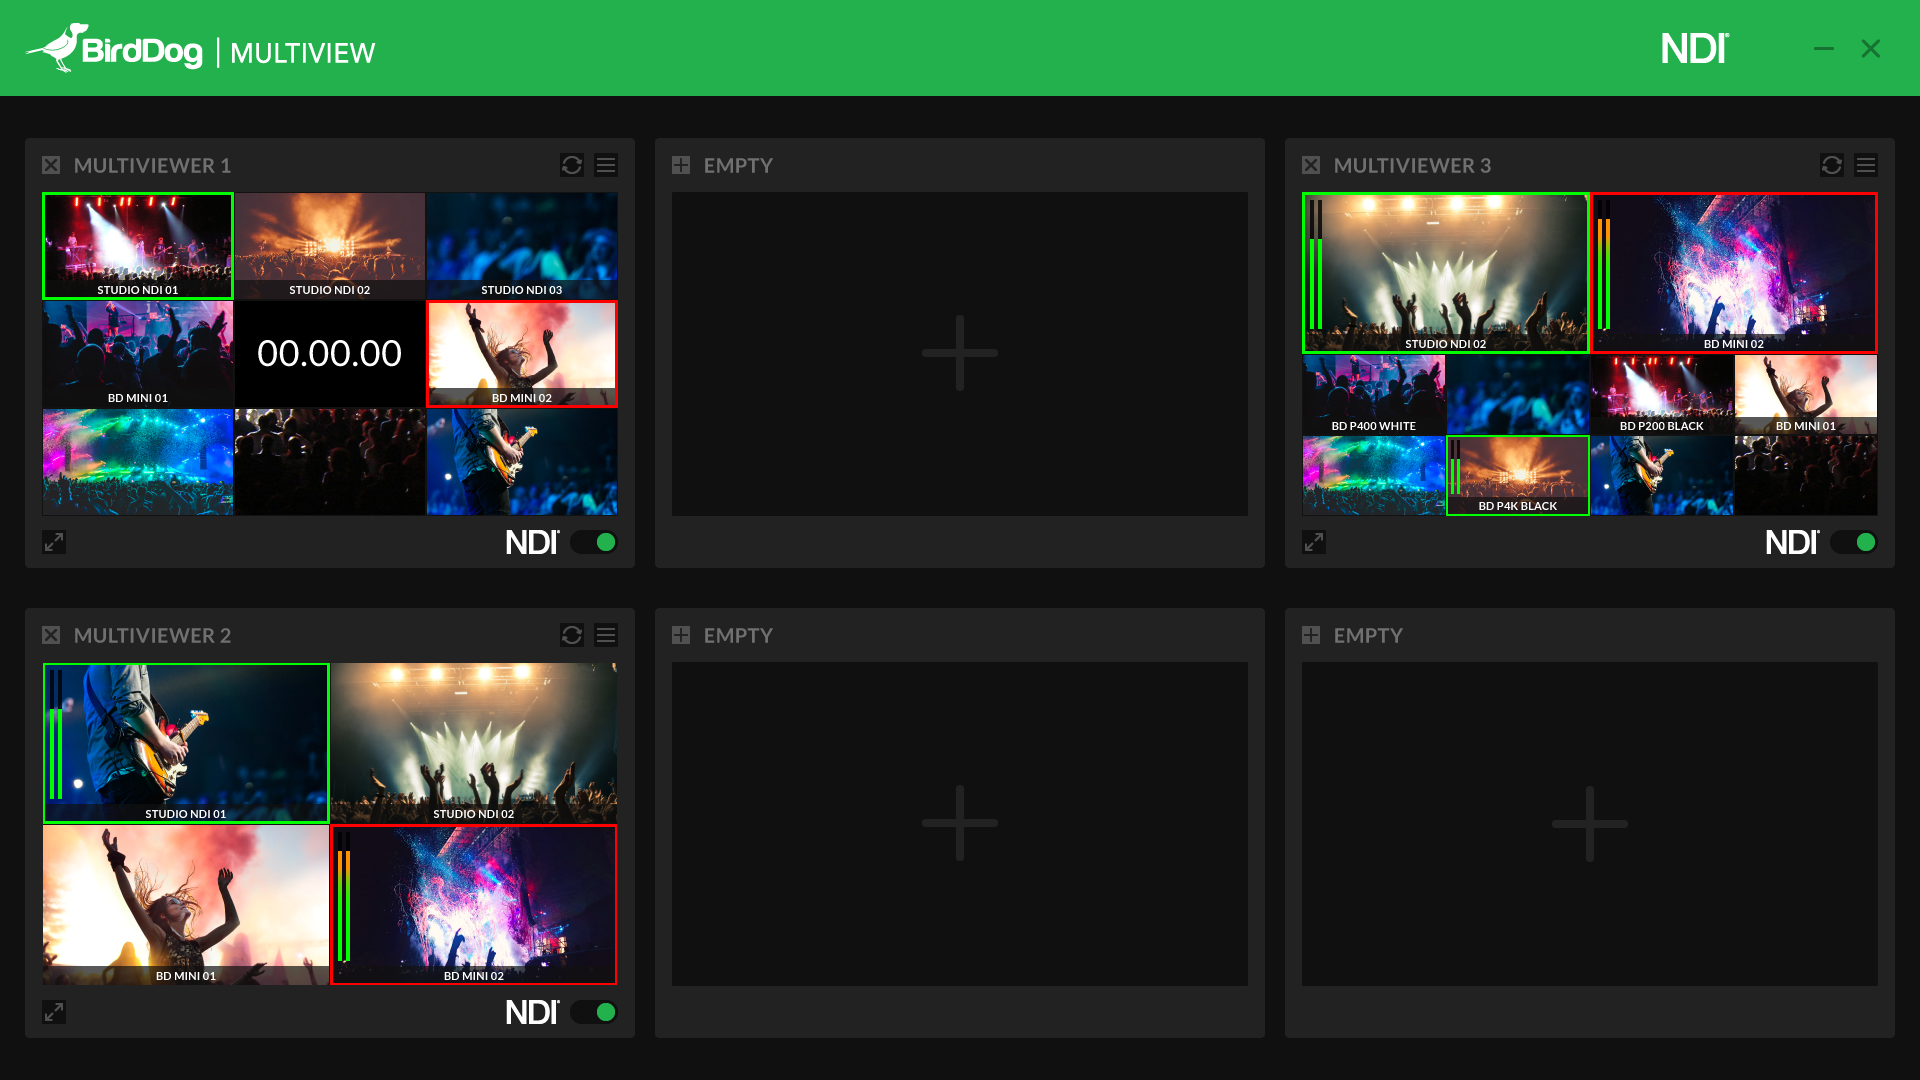Select the guitarist tile in Multiviewer 1 bottom row
1920x1080 pixels.
pos(522,462)
